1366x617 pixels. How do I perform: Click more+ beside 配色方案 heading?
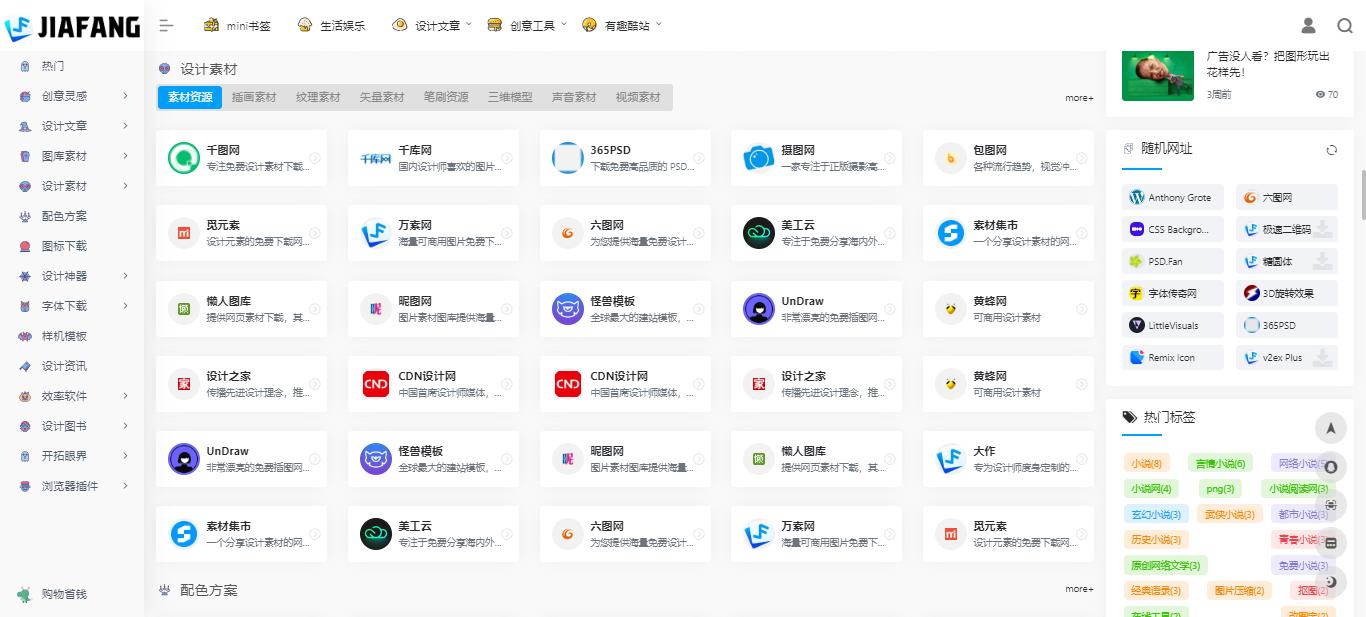click(x=1079, y=589)
